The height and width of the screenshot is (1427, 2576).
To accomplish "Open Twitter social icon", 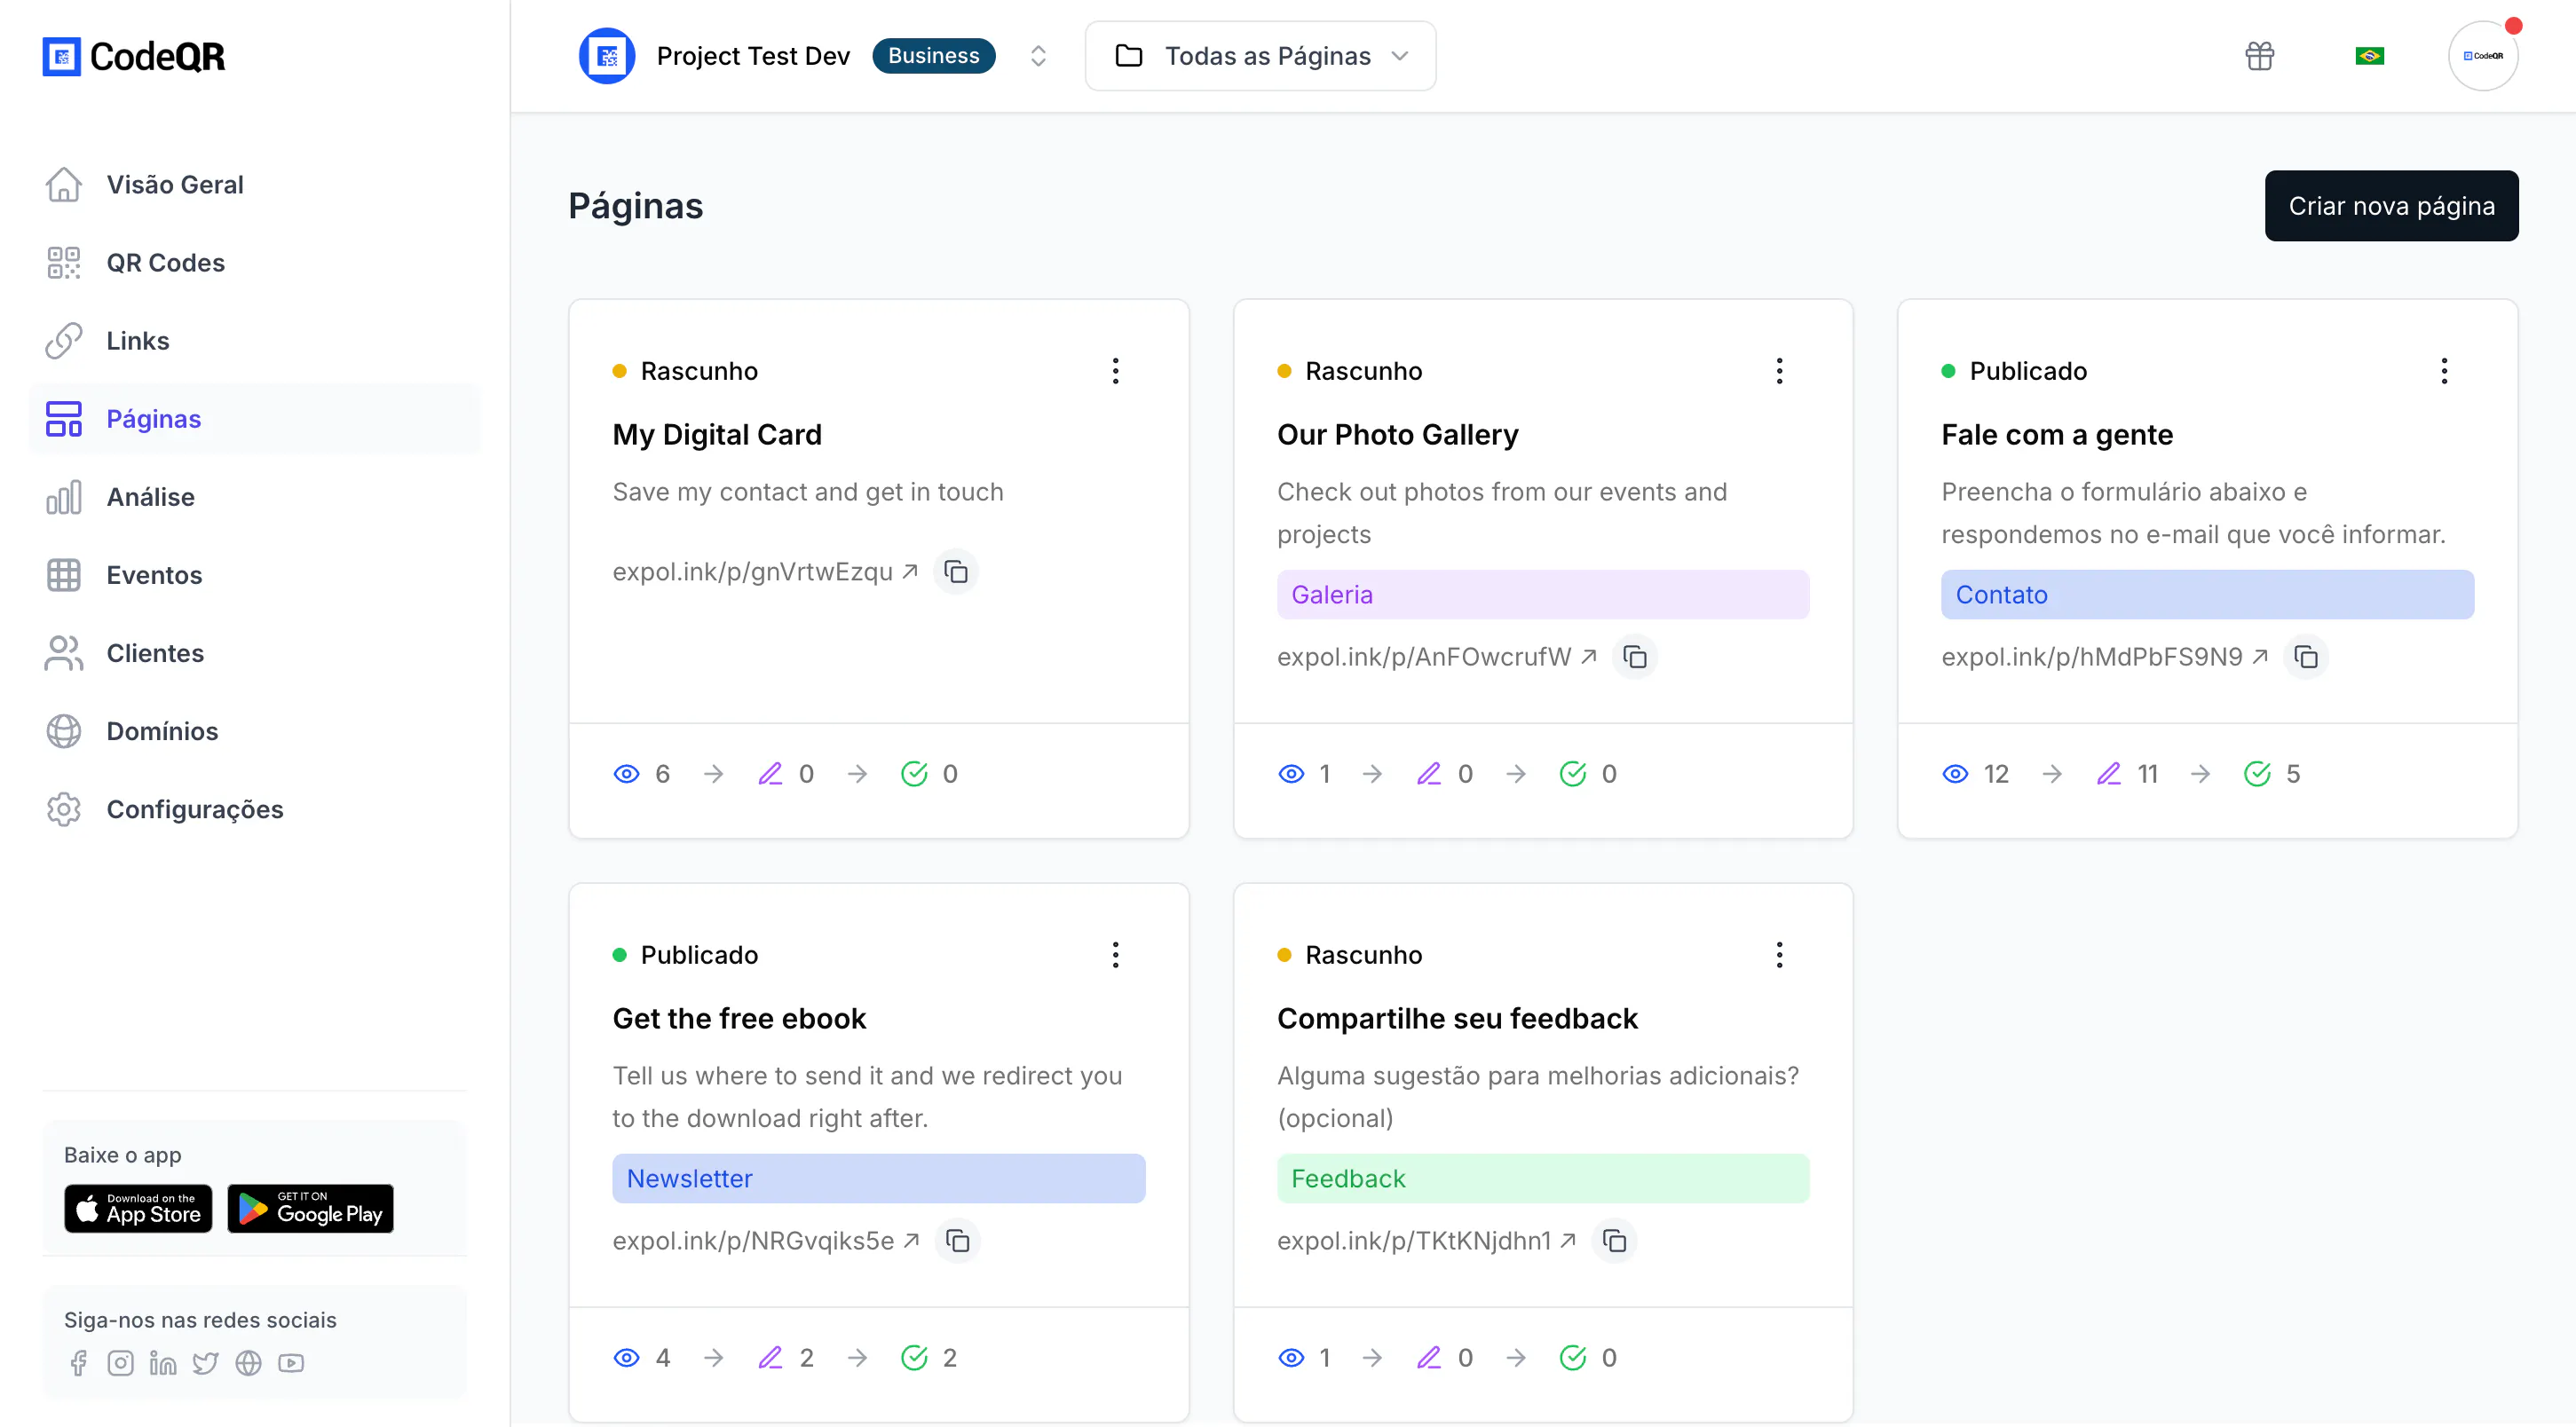I will pos(205,1362).
